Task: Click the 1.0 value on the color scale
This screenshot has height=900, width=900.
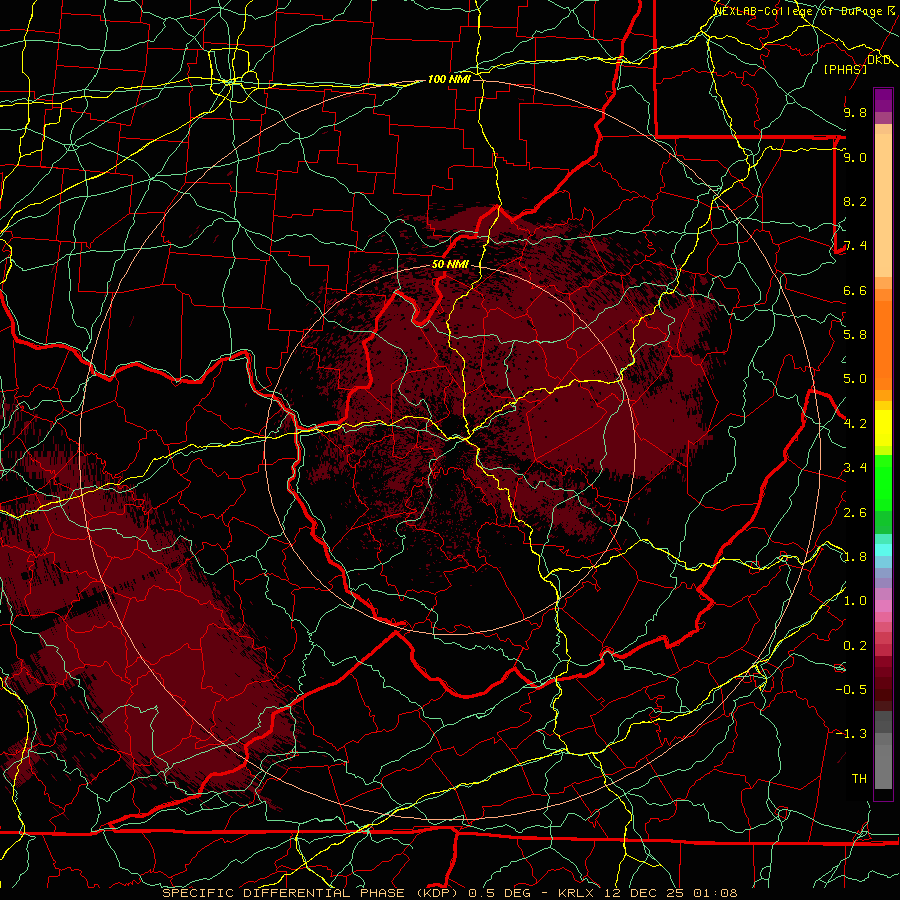Action: [x=855, y=601]
